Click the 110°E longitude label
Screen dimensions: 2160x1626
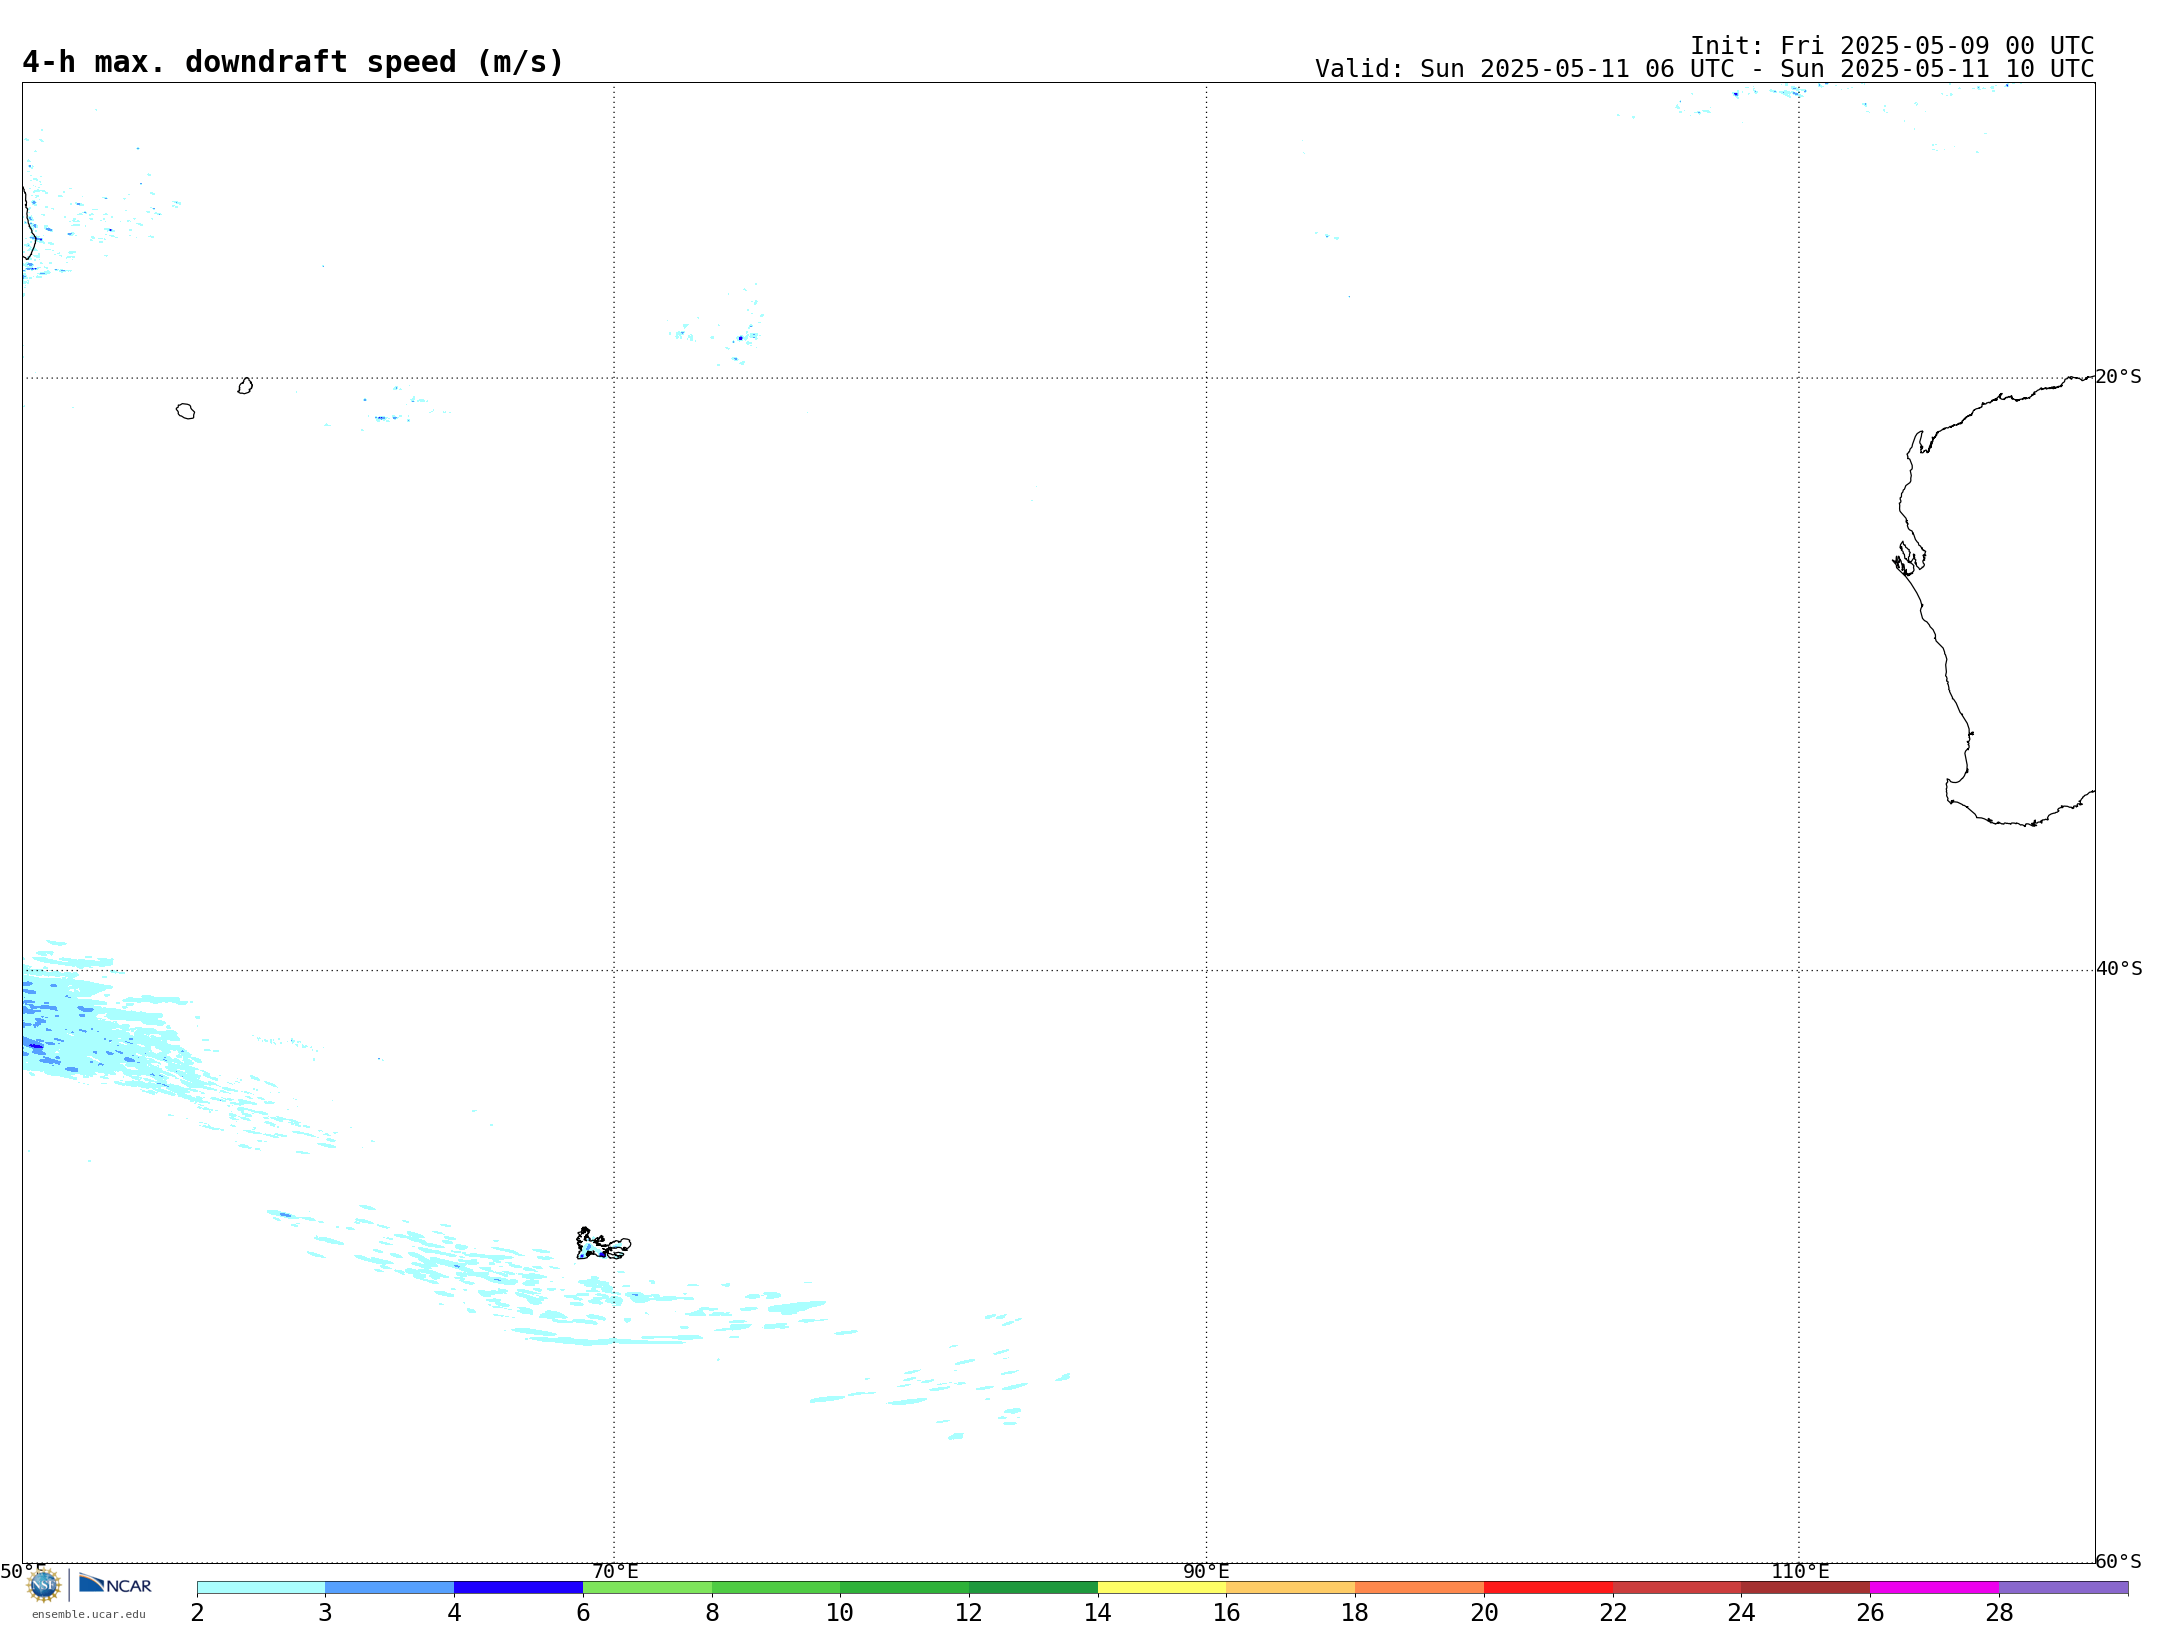click(1800, 1572)
